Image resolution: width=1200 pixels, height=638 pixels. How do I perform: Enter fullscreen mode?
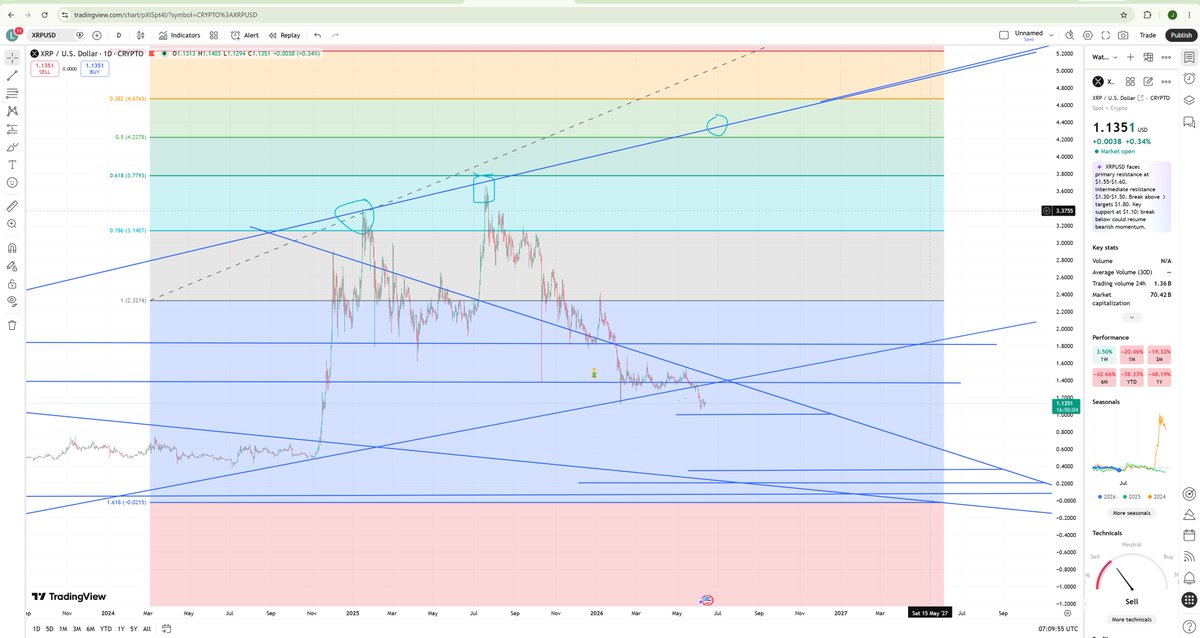[1107, 35]
